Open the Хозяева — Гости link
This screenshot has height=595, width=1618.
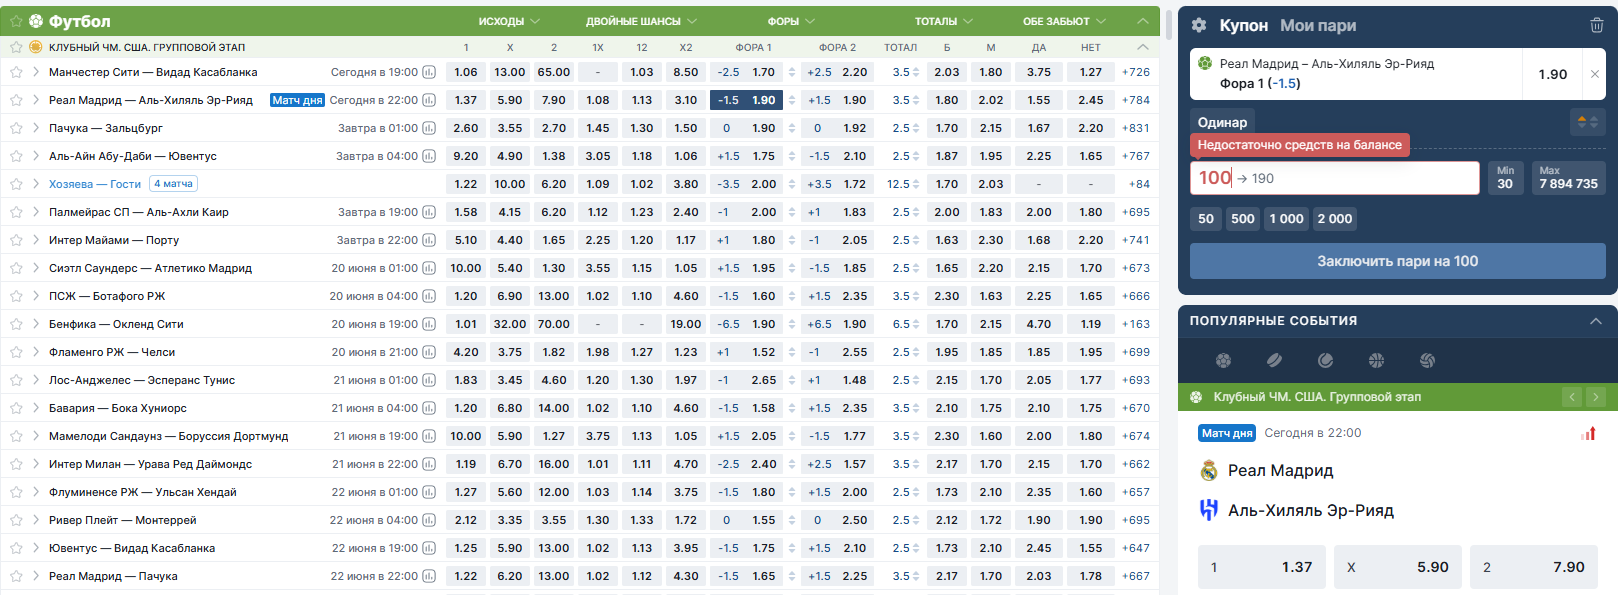click(x=95, y=184)
